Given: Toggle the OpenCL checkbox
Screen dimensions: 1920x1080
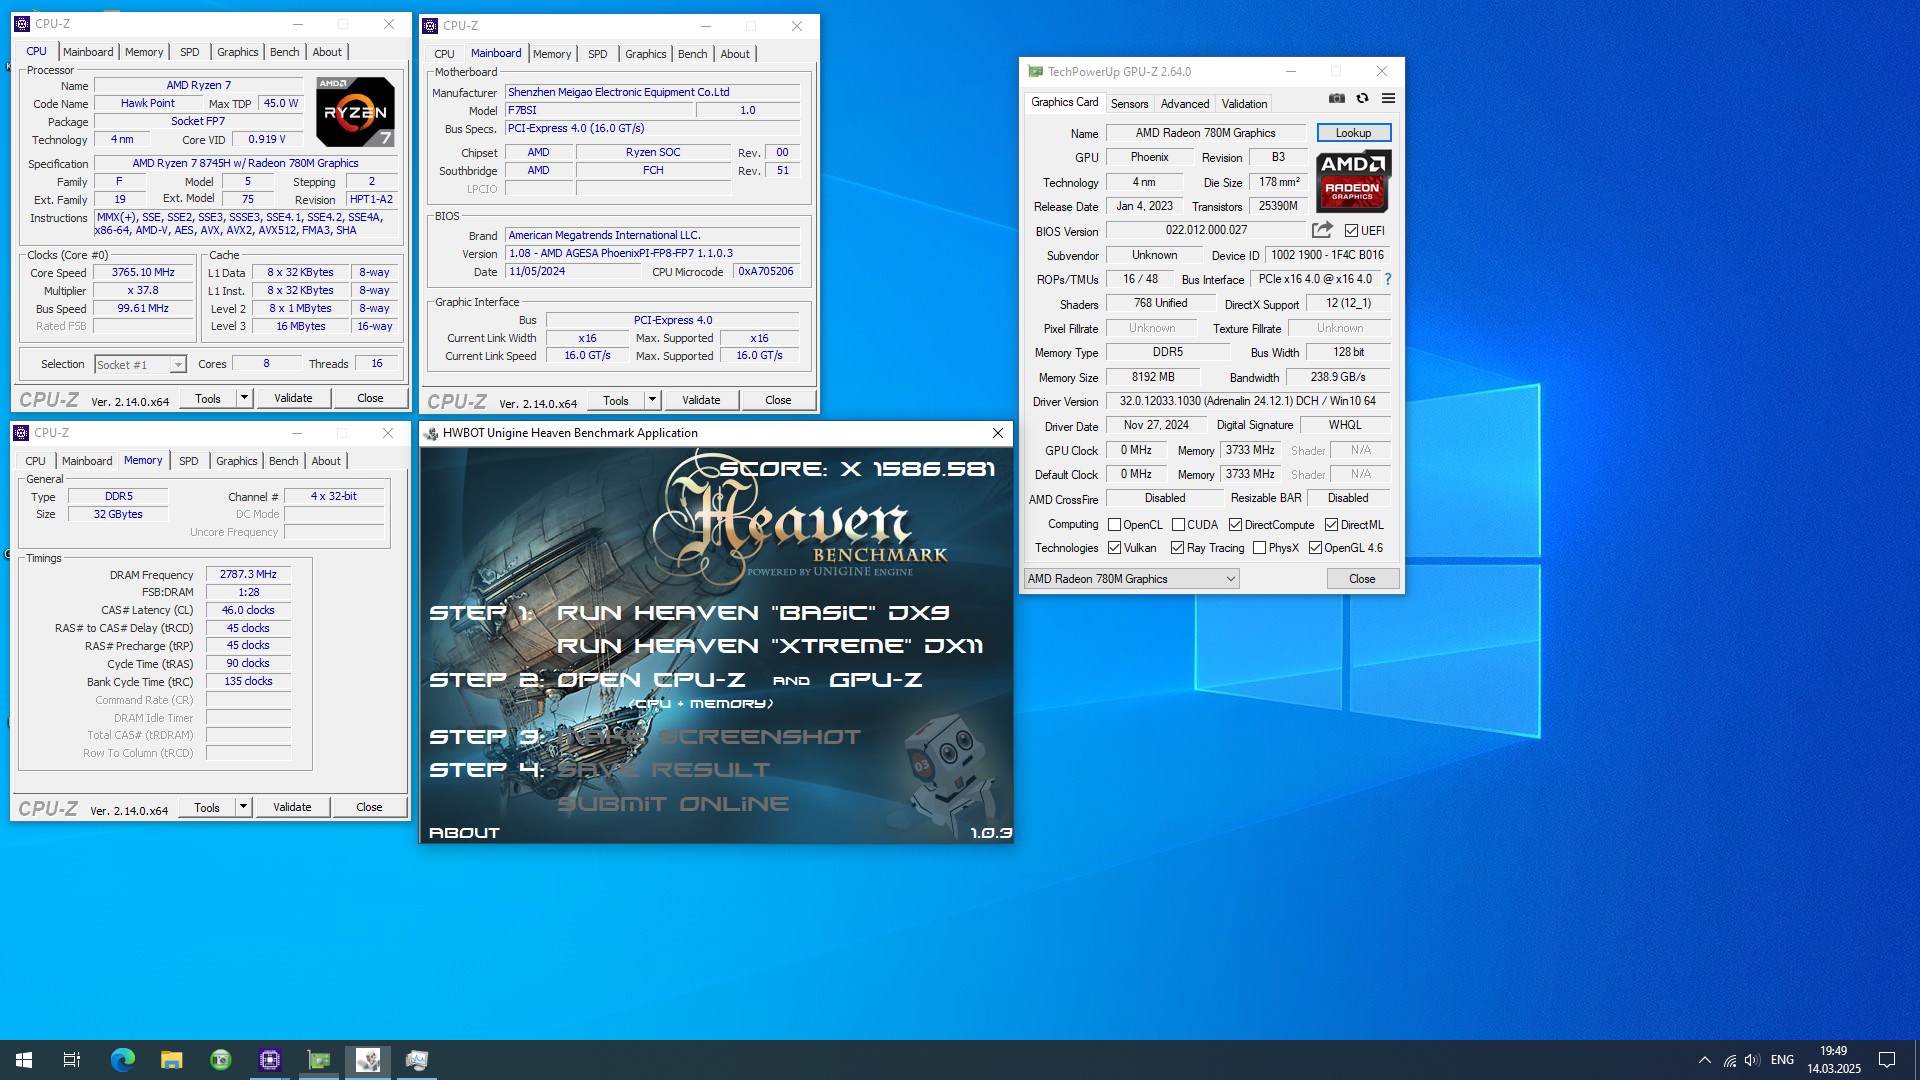Looking at the screenshot, I should [x=1114, y=525].
